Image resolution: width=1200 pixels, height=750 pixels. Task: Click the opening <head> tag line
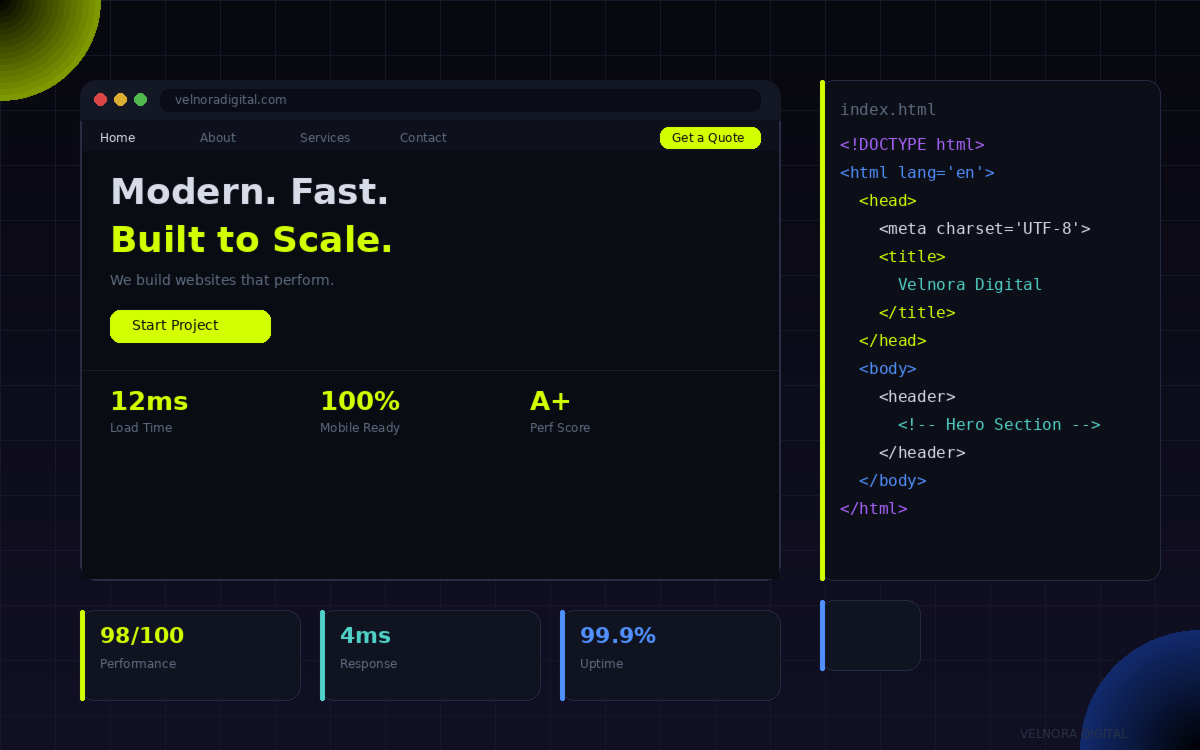tap(888, 201)
